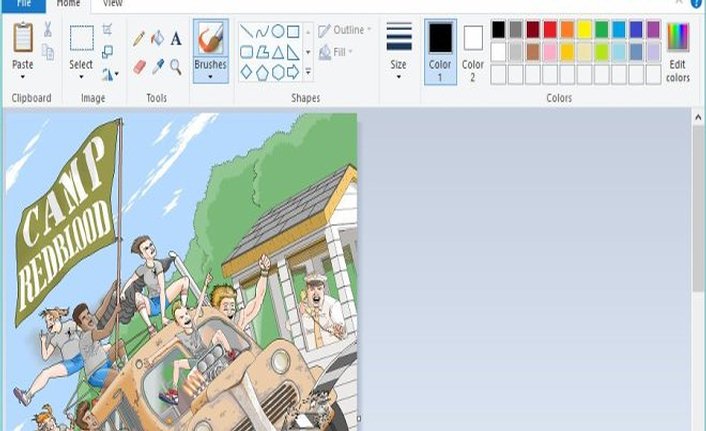Choose the Fill with color bucket tool

(x=157, y=39)
